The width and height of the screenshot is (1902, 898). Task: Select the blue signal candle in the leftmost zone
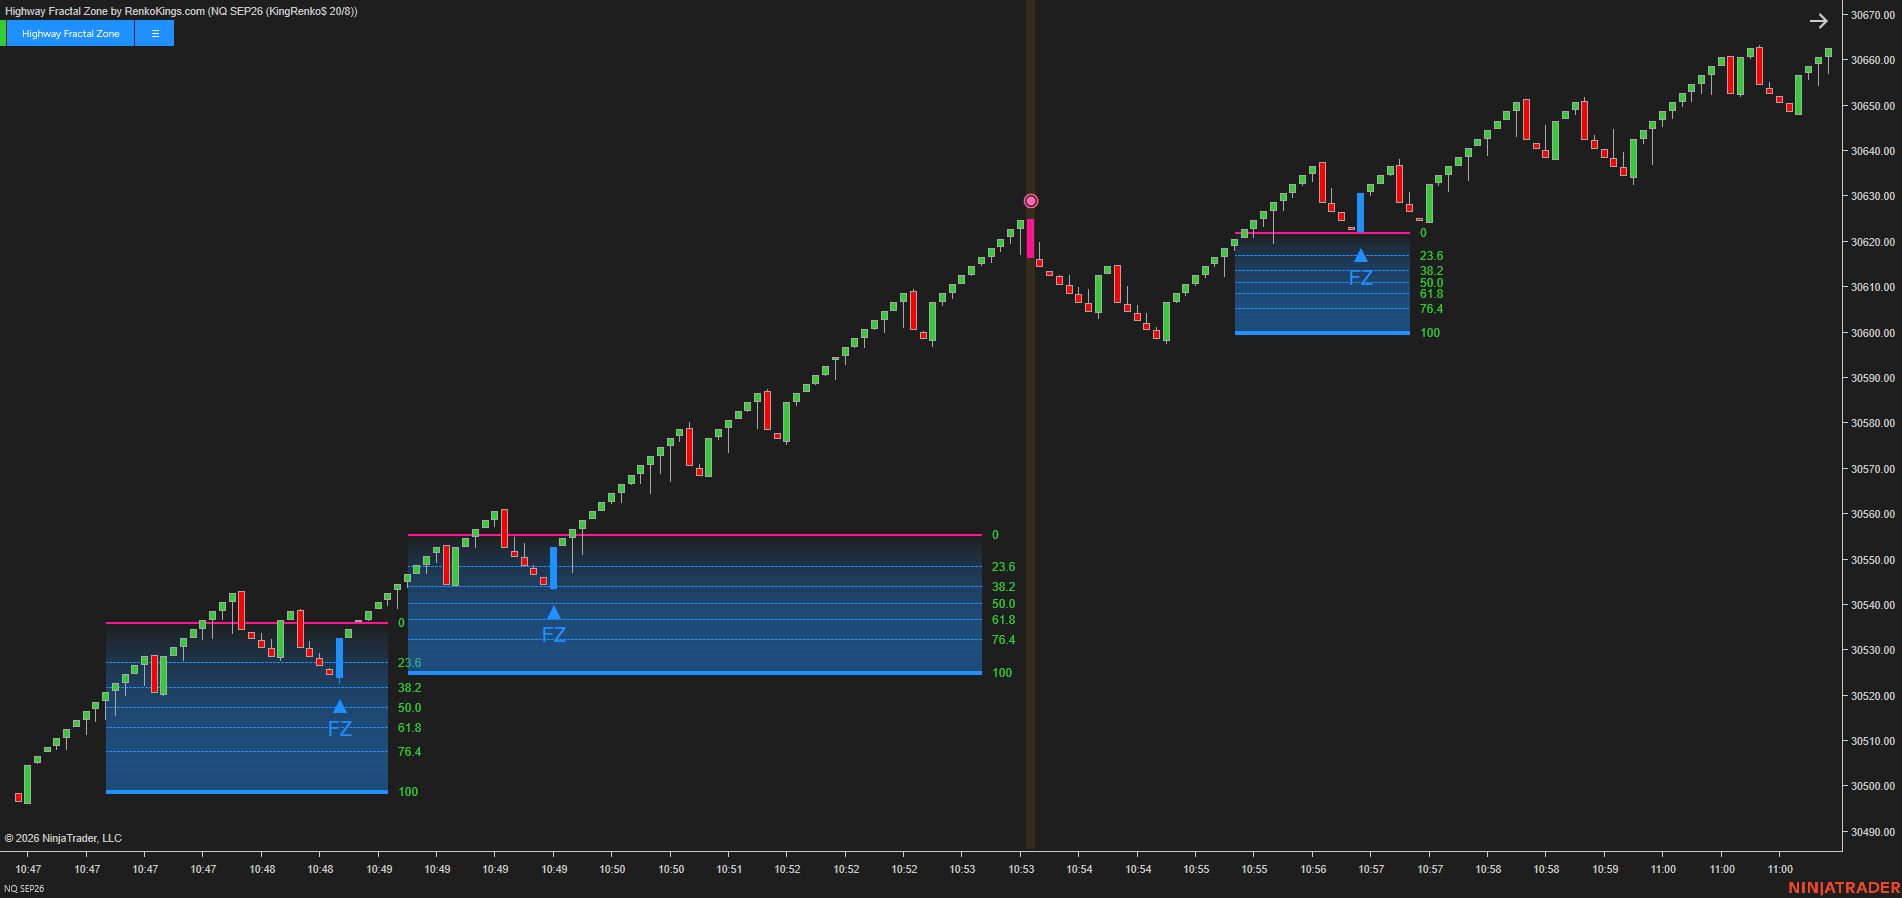click(x=340, y=658)
